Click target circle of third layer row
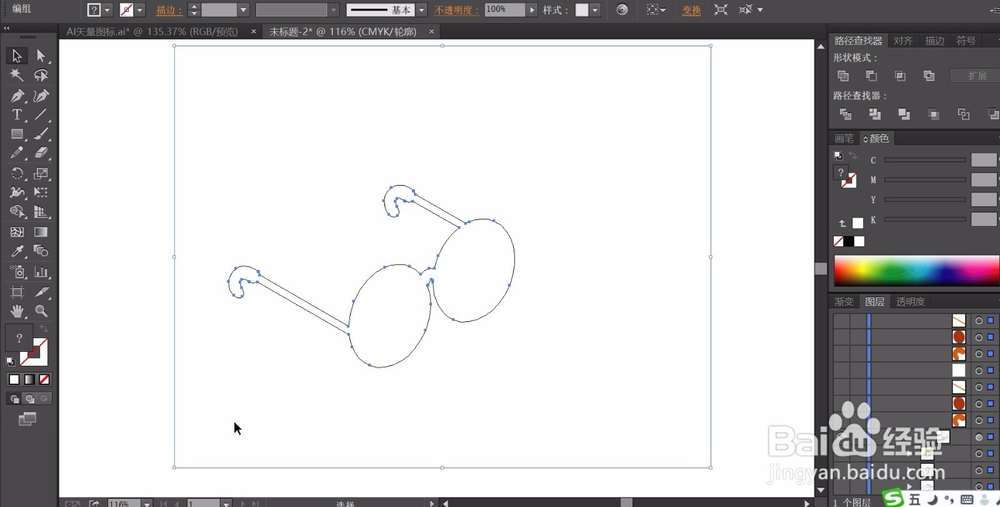1000x507 pixels. [x=979, y=354]
